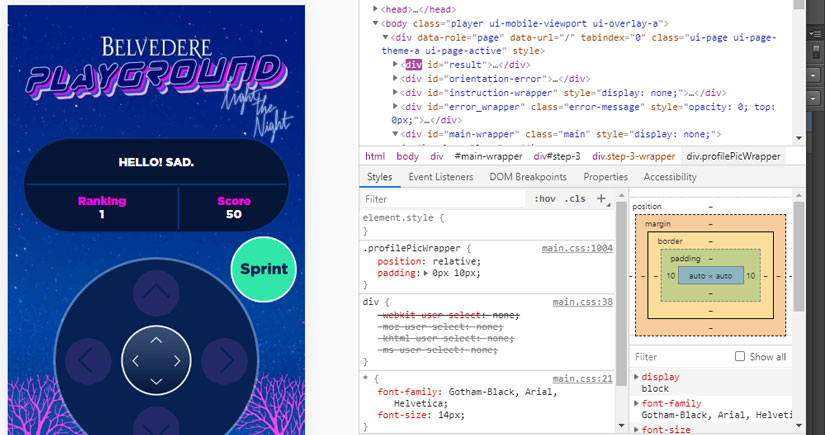Open the main.css:21 source link
825x435 pixels.
(x=582, y=379)
